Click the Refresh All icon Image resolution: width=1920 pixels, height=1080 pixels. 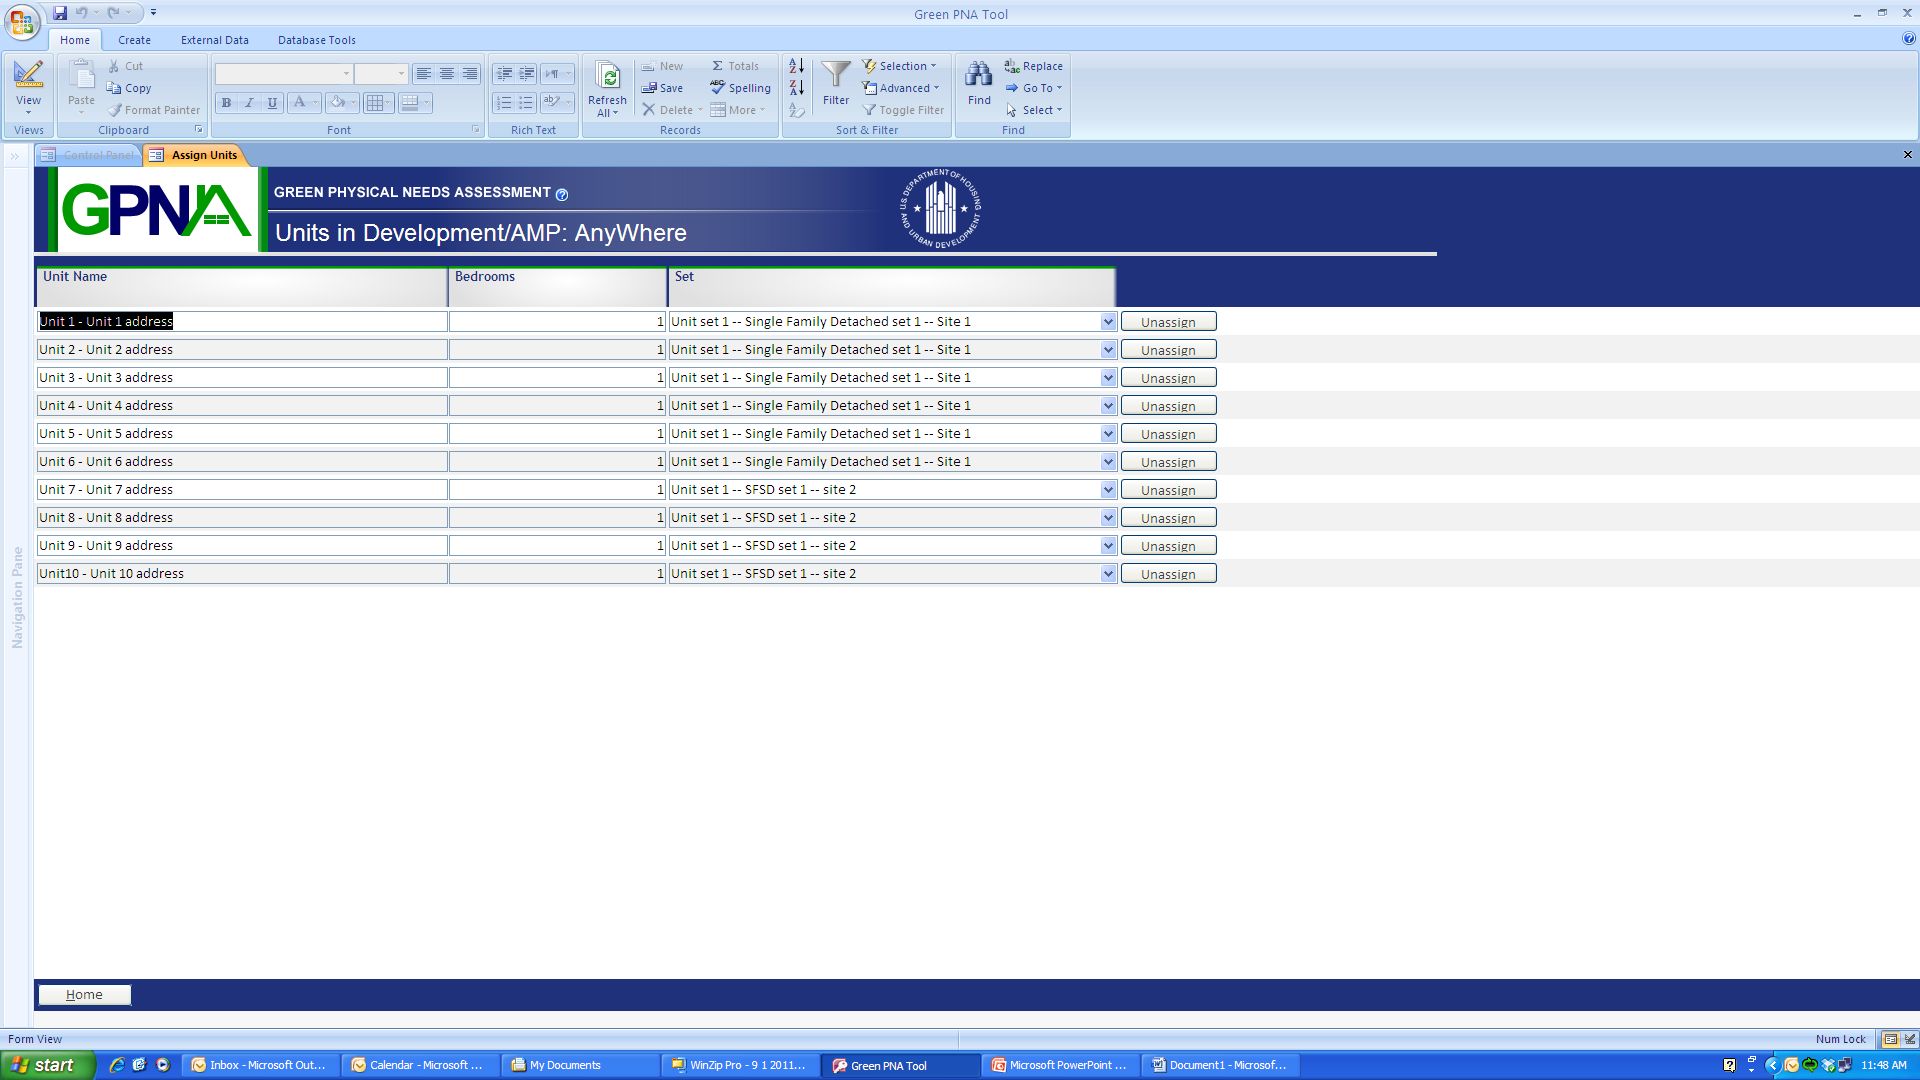pos(607,76)
